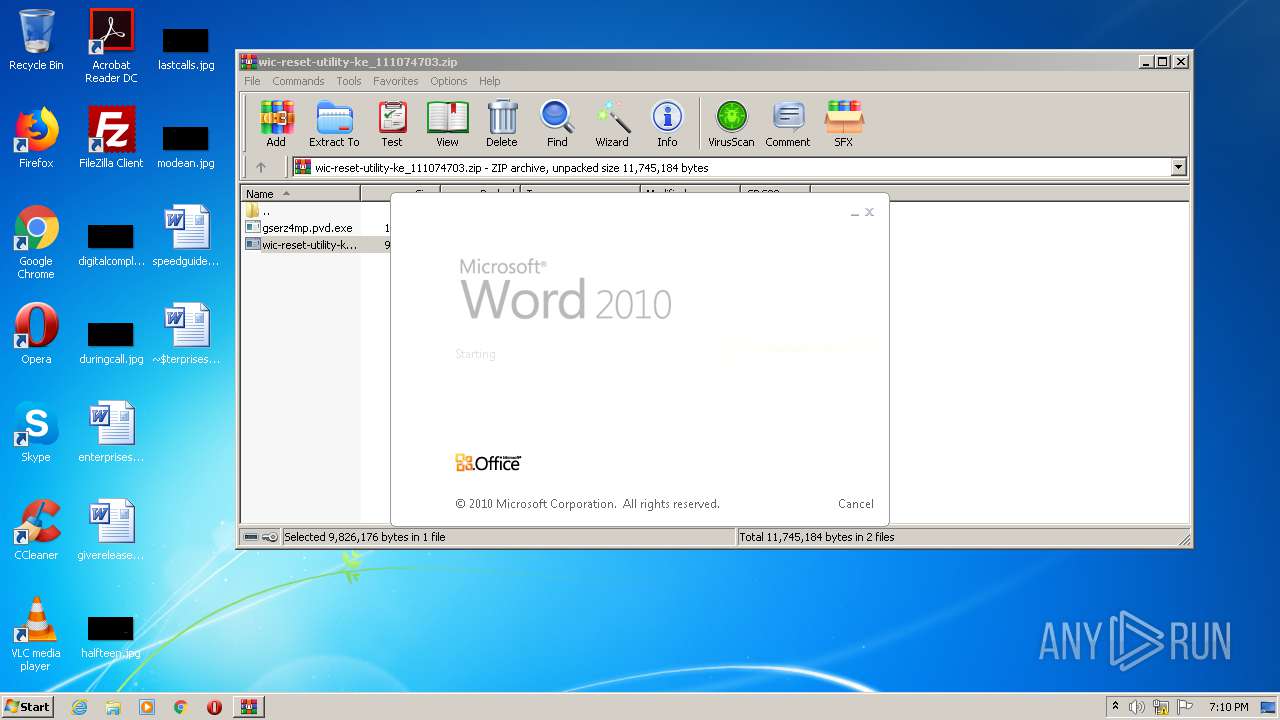Image resolution: width=1280 pixels, height=720 pixels.
Task: Select the digitalcompl... desktop file
Action: (111, 244)
